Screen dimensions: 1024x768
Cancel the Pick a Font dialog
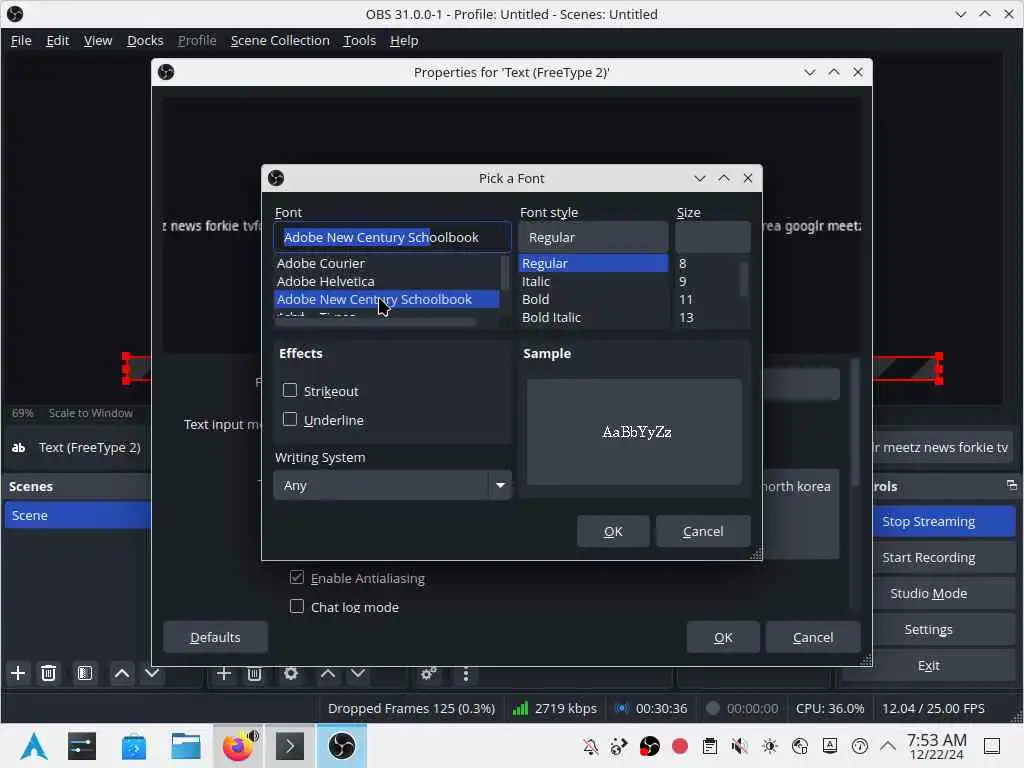point(703,532)
